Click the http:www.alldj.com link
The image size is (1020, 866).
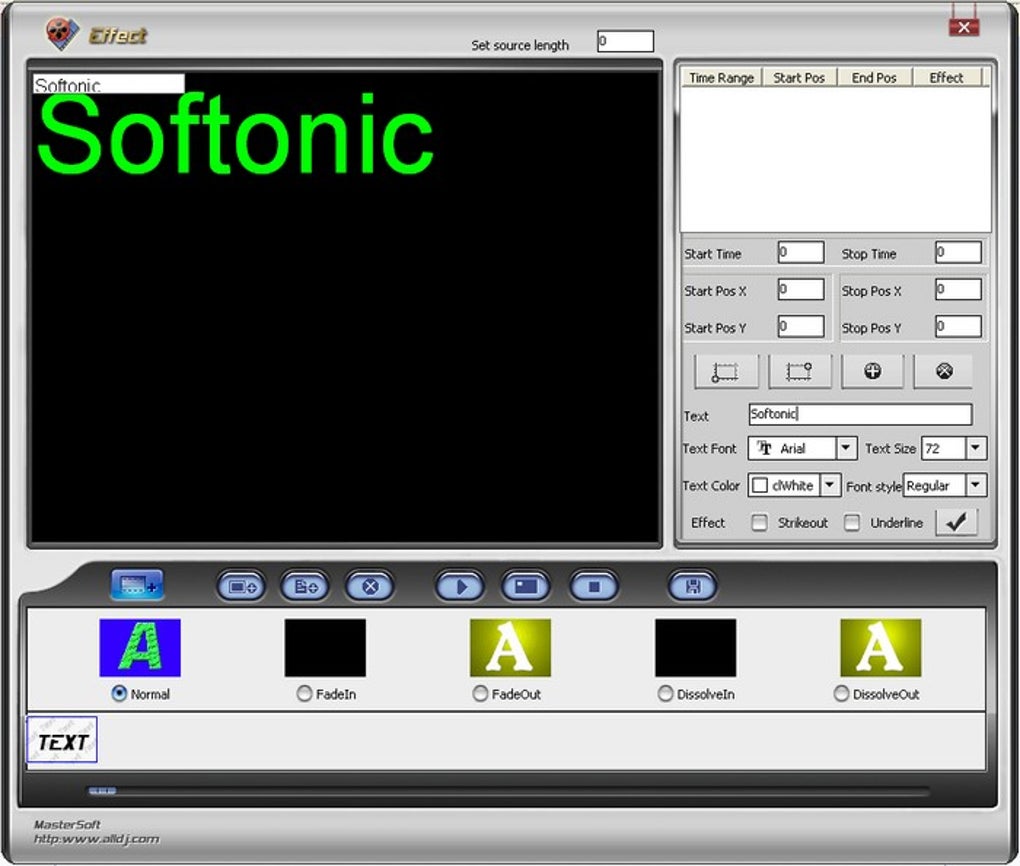point(96,839)
